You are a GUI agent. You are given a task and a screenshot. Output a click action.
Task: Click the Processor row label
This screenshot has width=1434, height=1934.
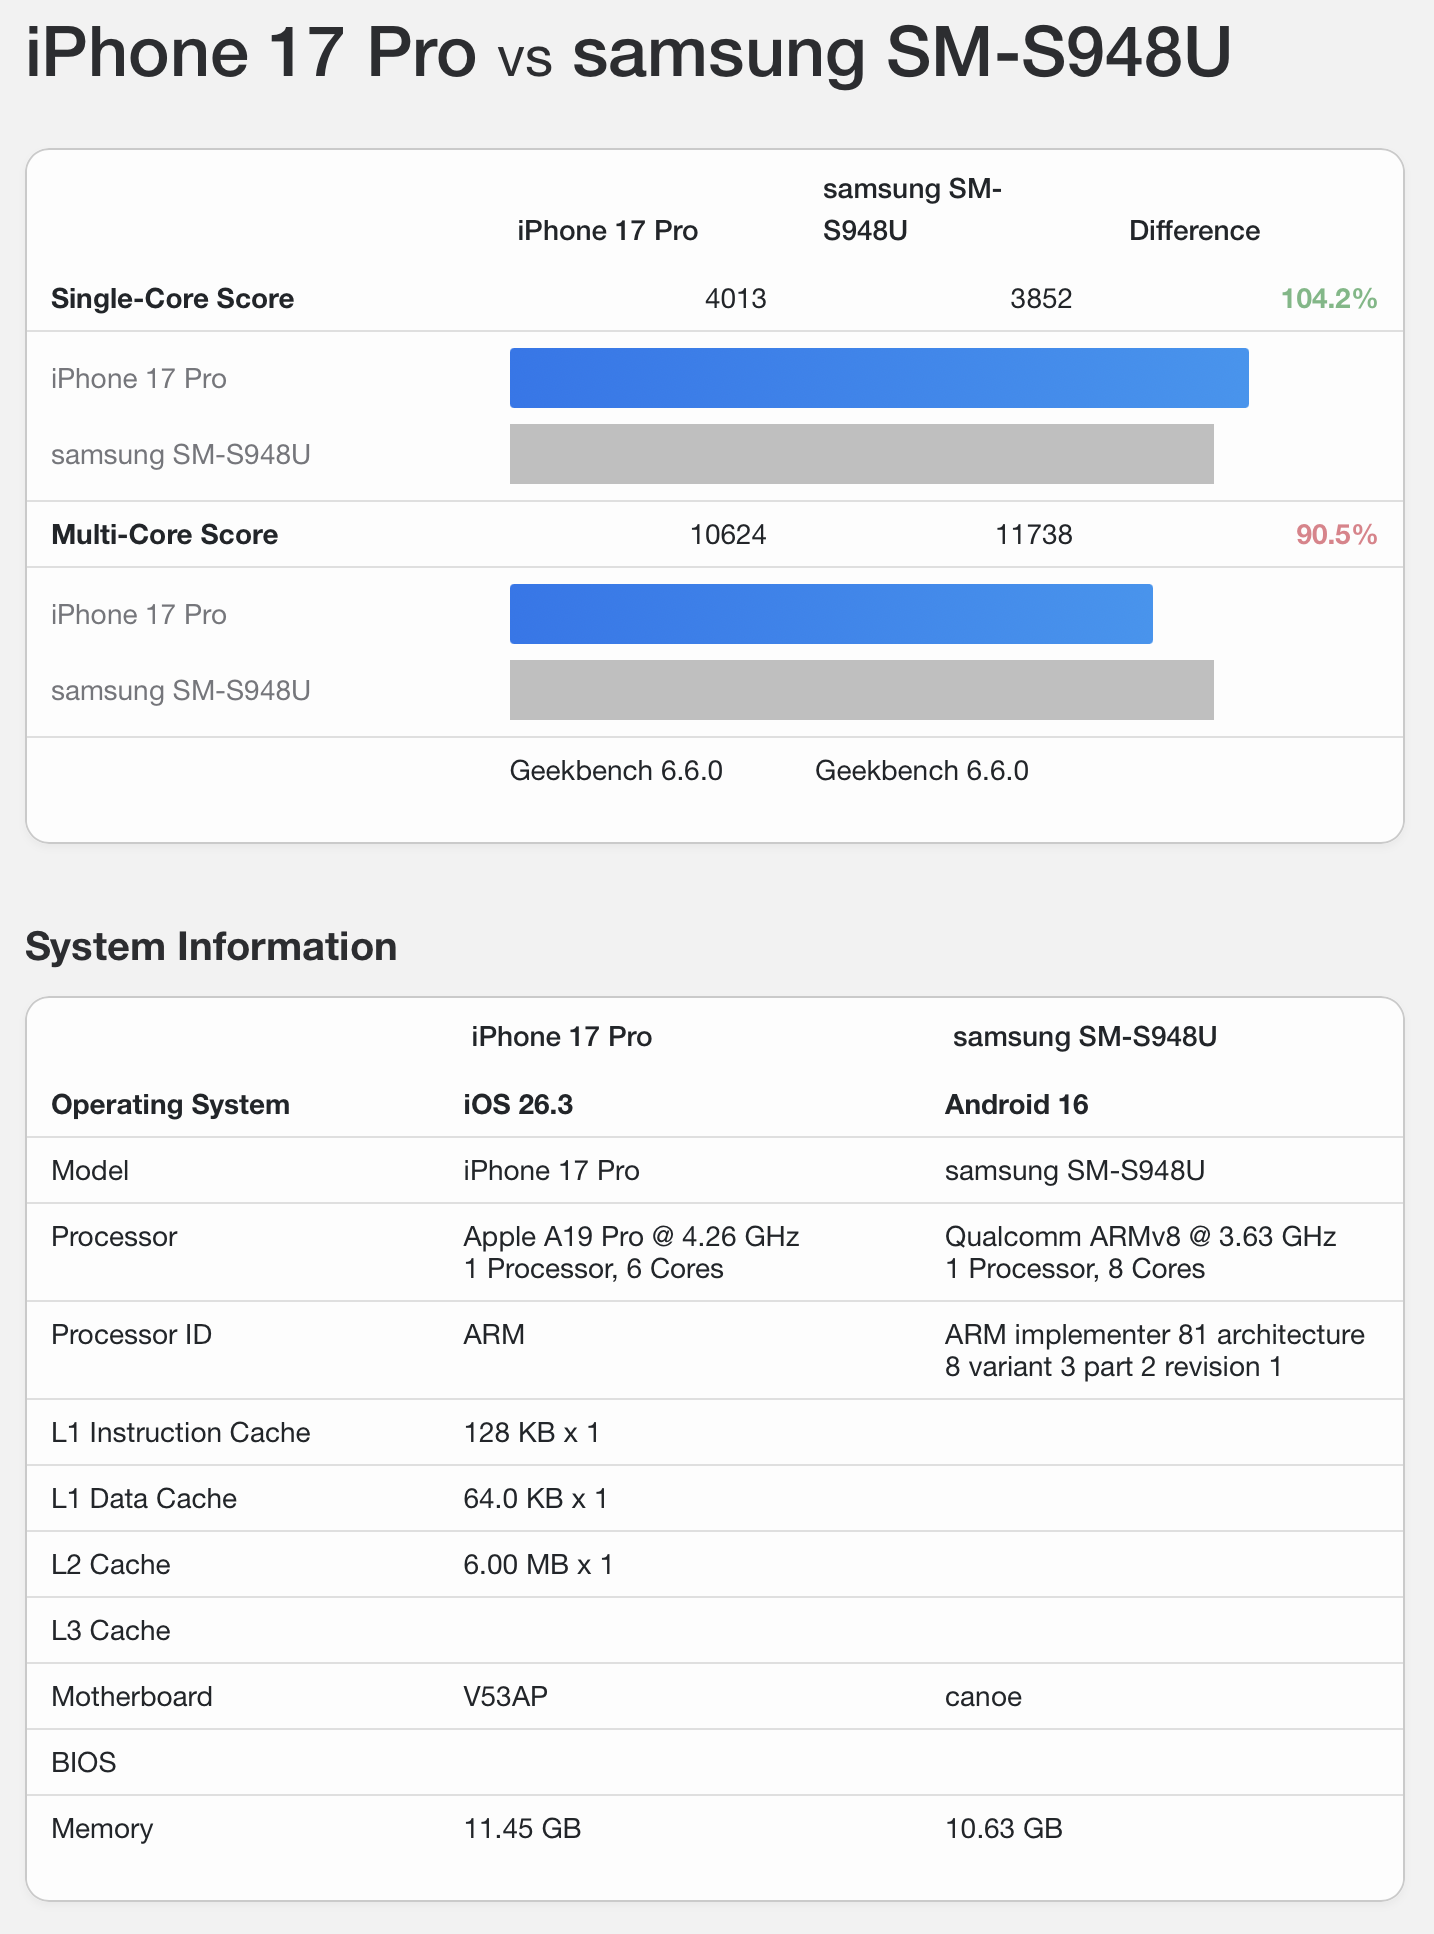click(114, 1237)
